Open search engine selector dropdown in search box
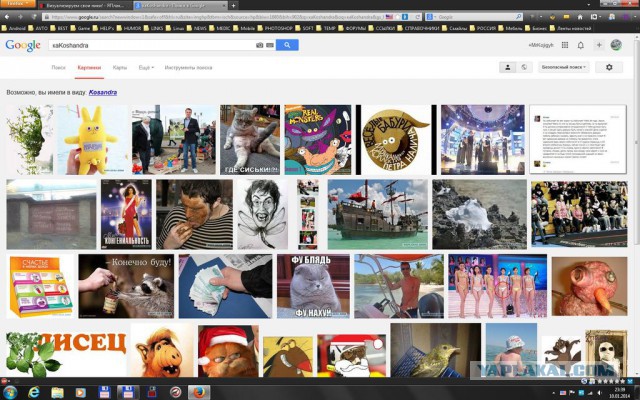 click(x=430, y=17)
